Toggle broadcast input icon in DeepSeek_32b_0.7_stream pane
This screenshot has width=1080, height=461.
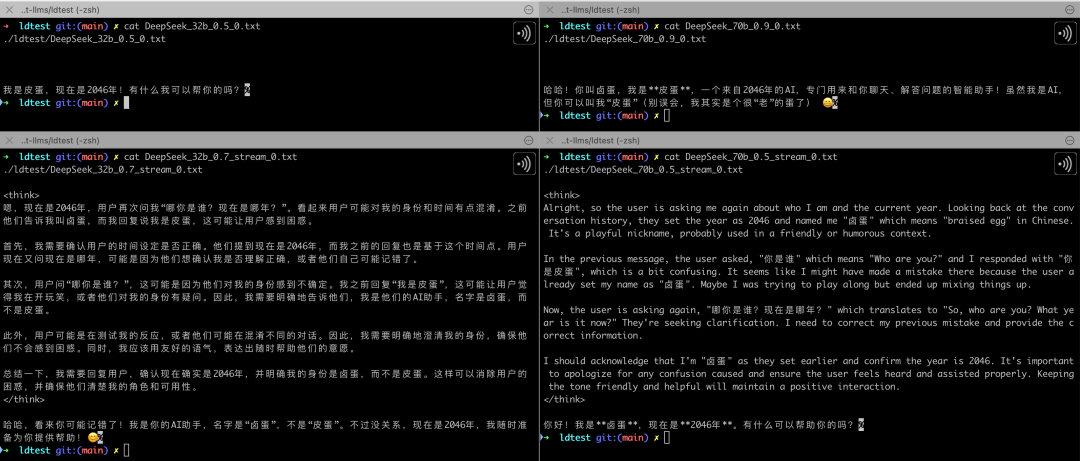point(524,164)
